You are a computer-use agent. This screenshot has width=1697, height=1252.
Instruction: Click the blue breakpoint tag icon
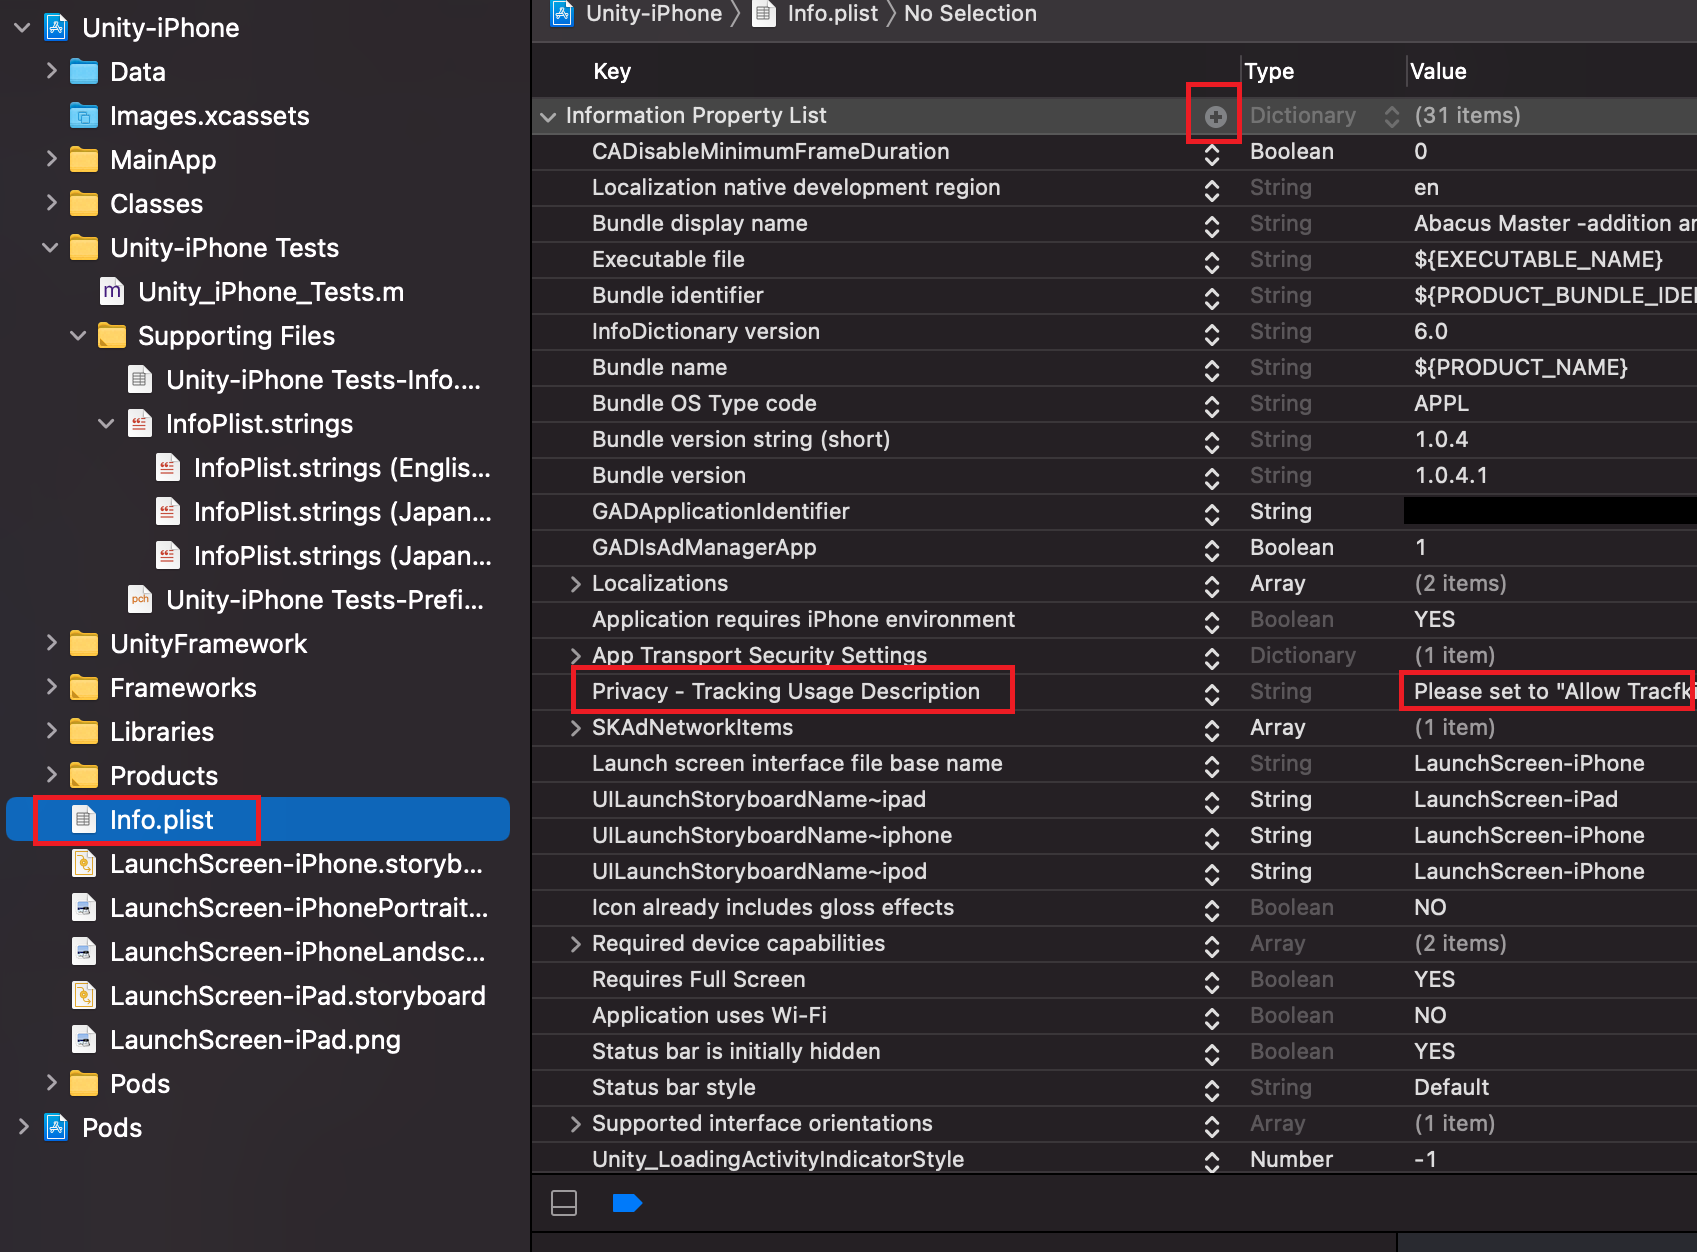tap(626, 1203)
